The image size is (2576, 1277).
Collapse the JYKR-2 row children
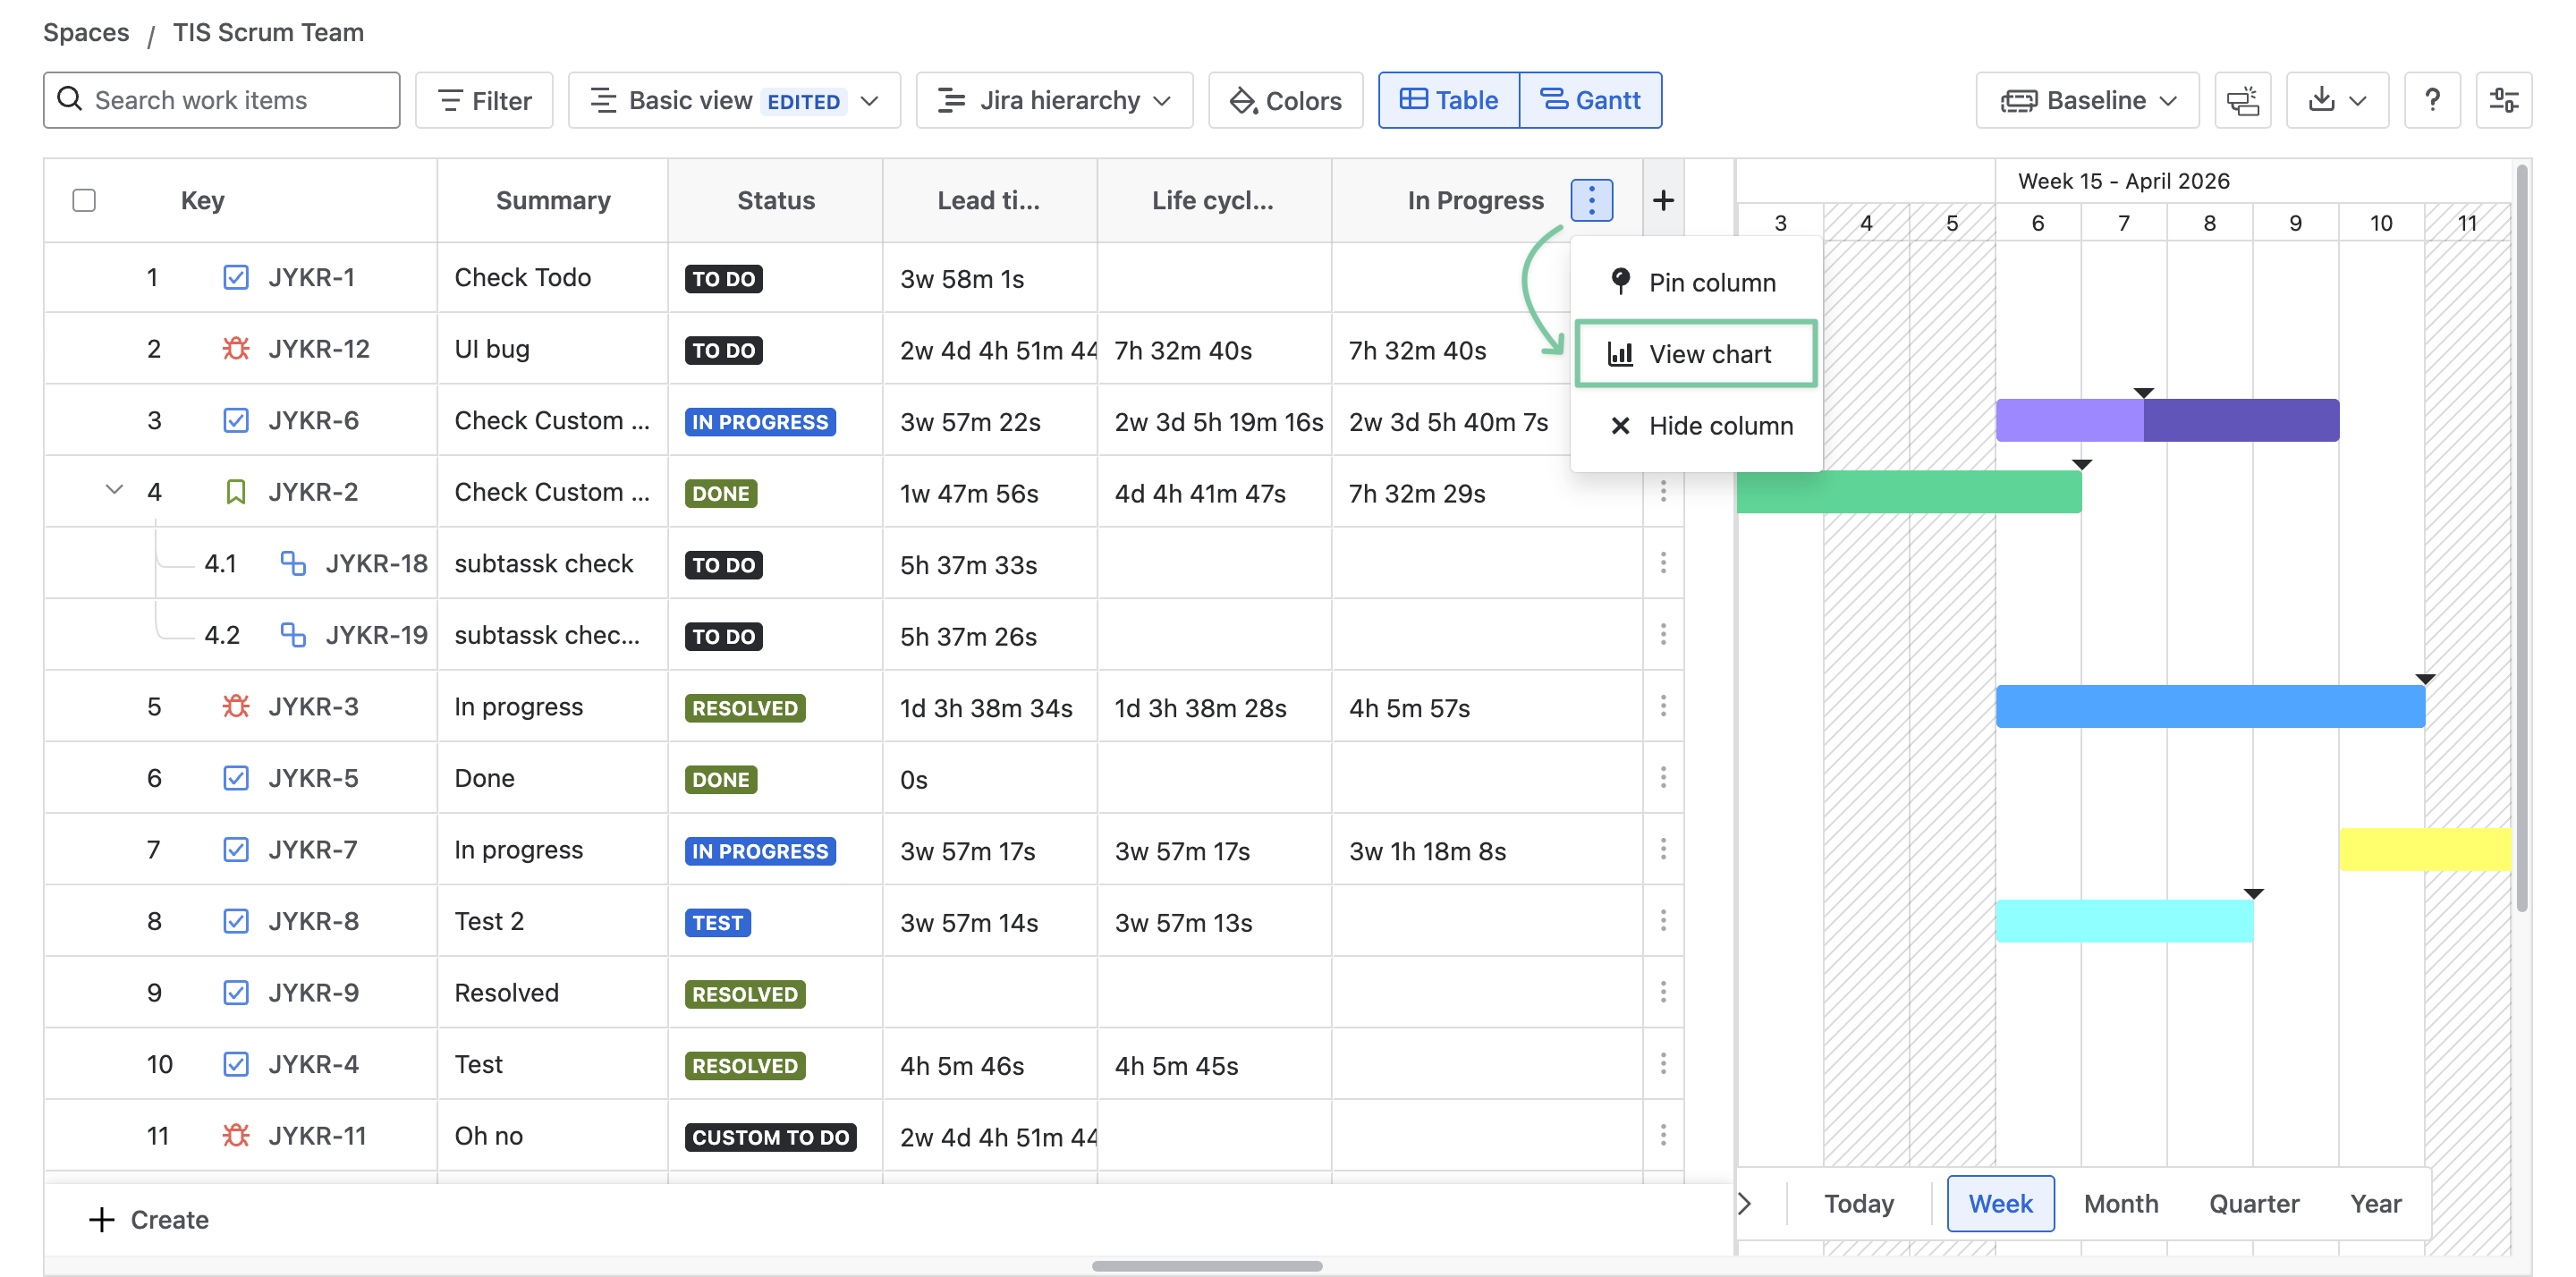114,490
